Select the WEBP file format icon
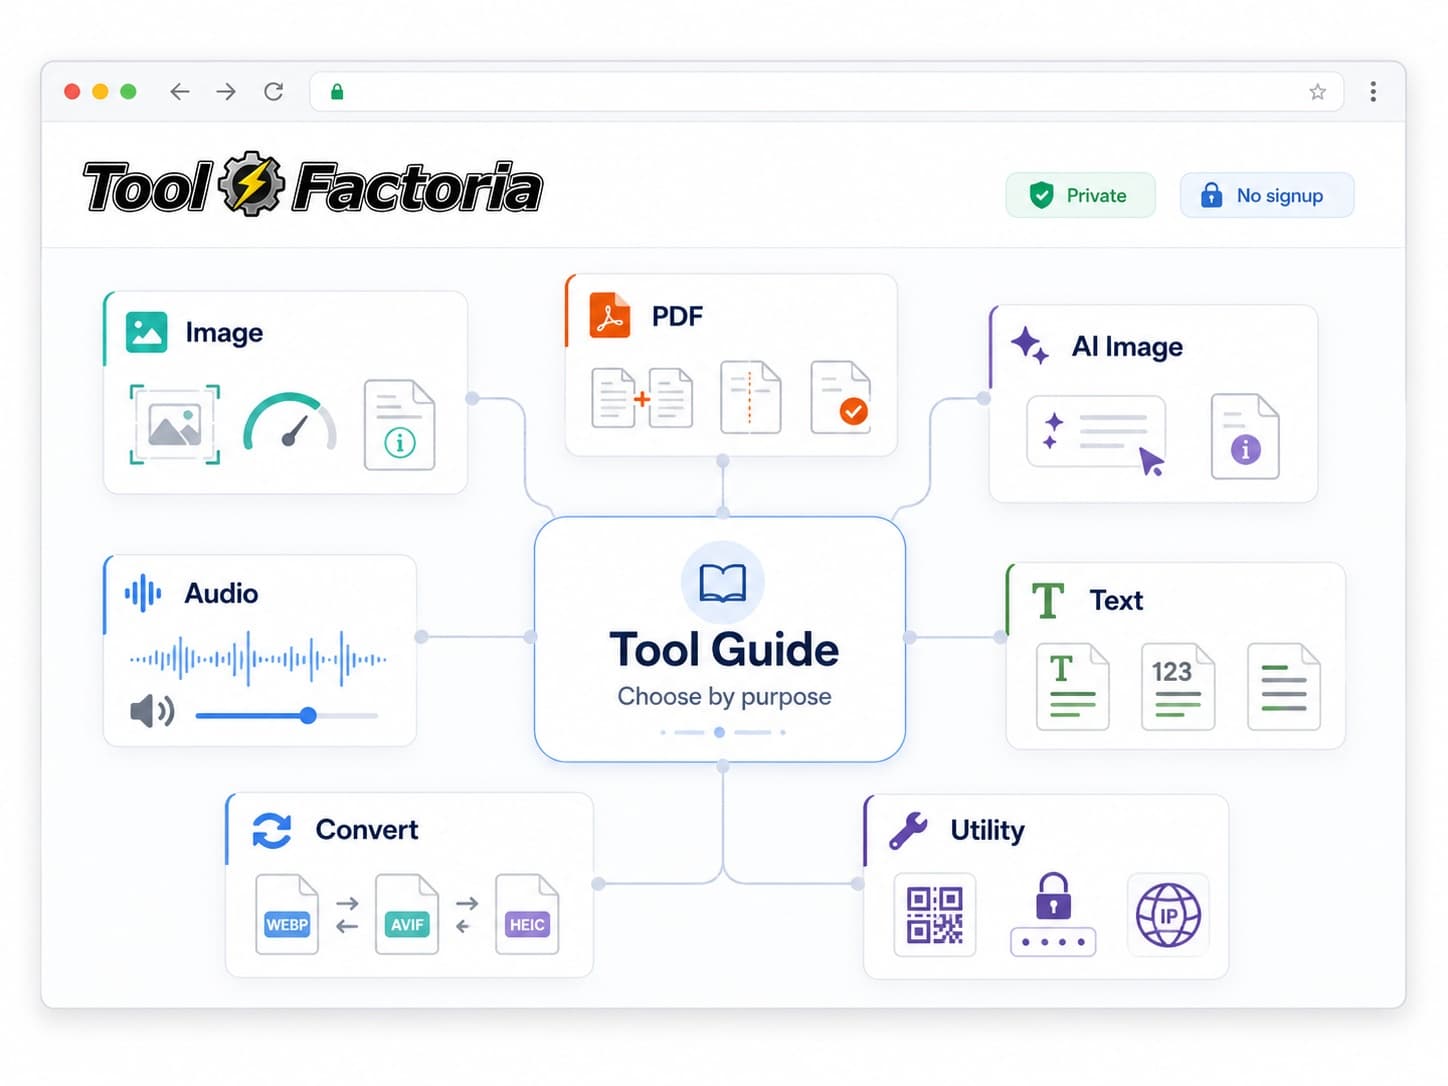 tap(287, 914)
